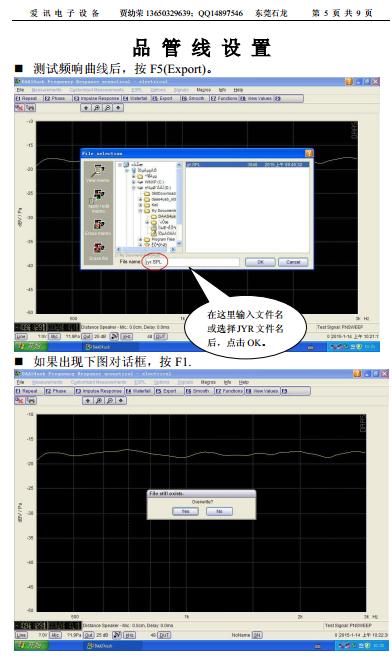Click Yes in the Overwrite dialog
Screen dimensions: 392x659
[185, 511]
